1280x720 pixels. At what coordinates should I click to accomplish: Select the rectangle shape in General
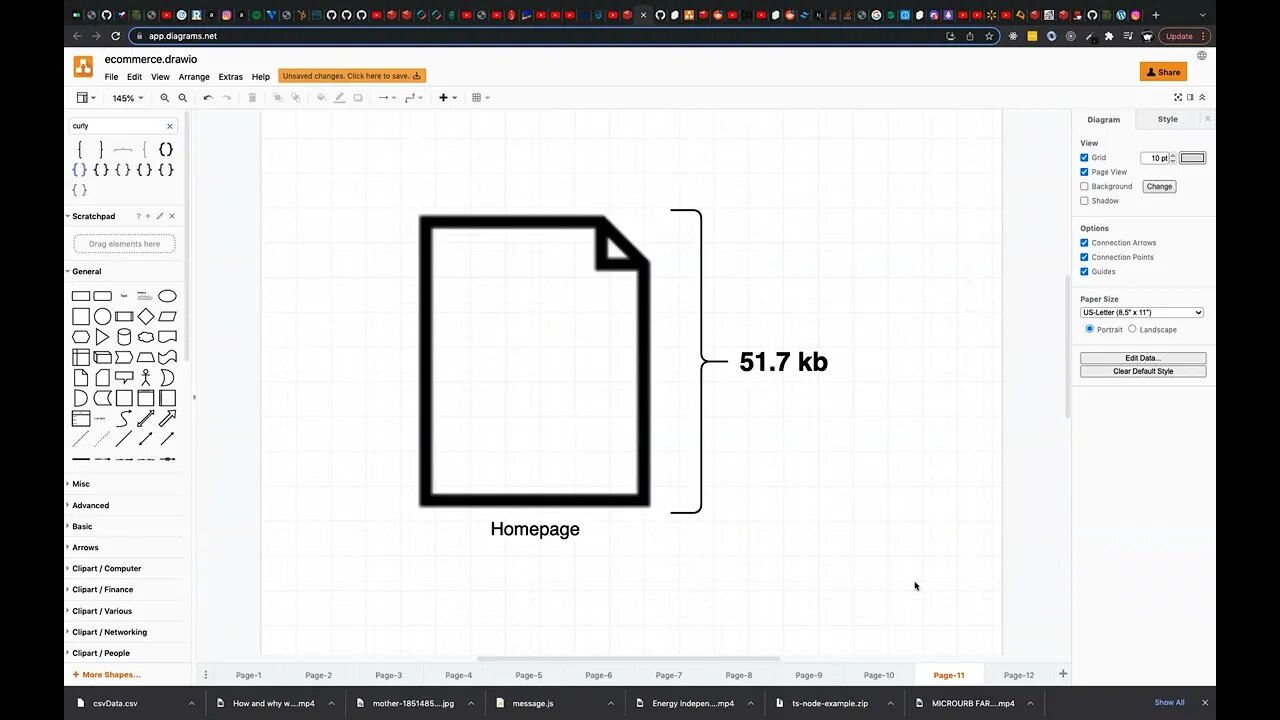click(81, 296)
